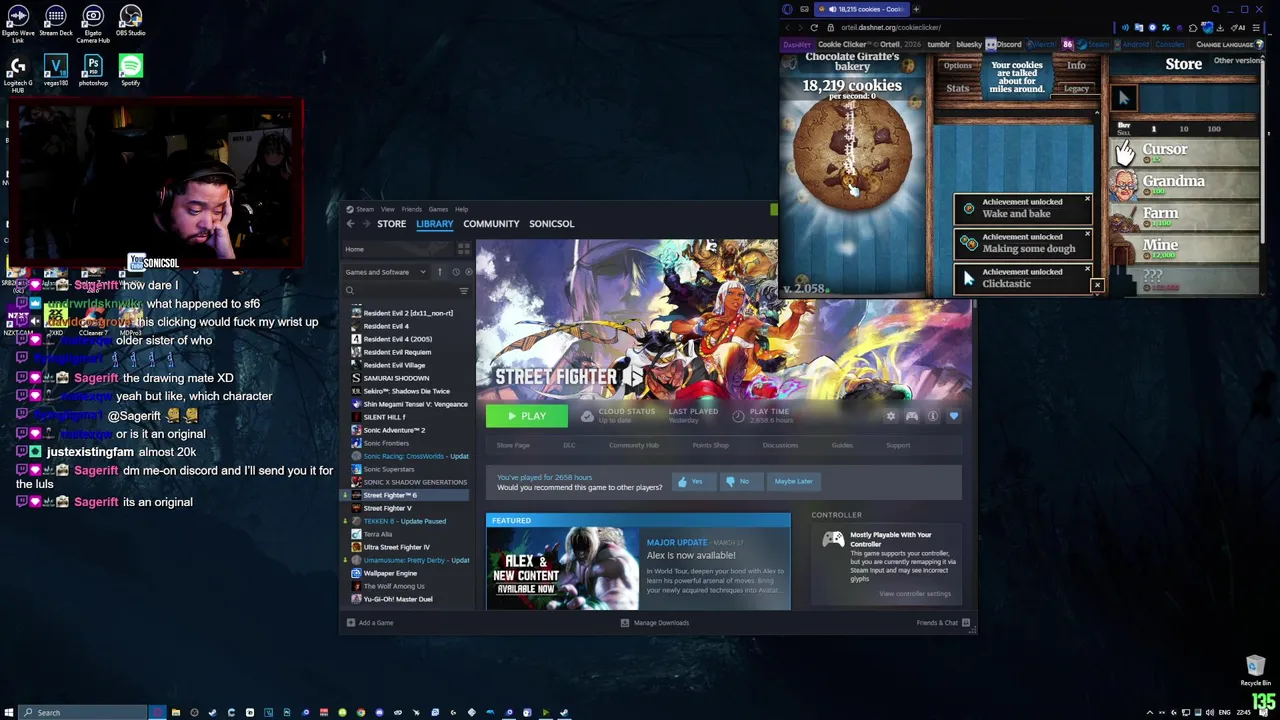
Task: Expand the Games and Software dropdown
Action: pos(386,272)
